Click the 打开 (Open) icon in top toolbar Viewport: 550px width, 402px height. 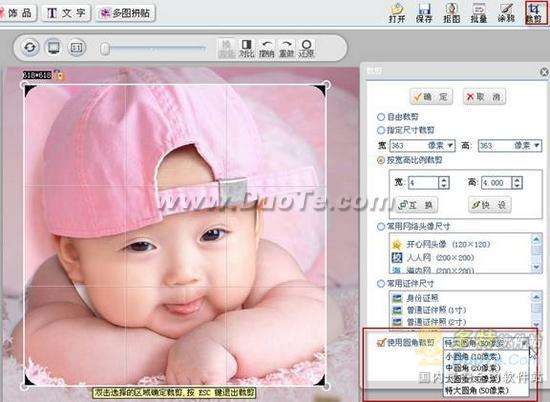click(397, 13)
